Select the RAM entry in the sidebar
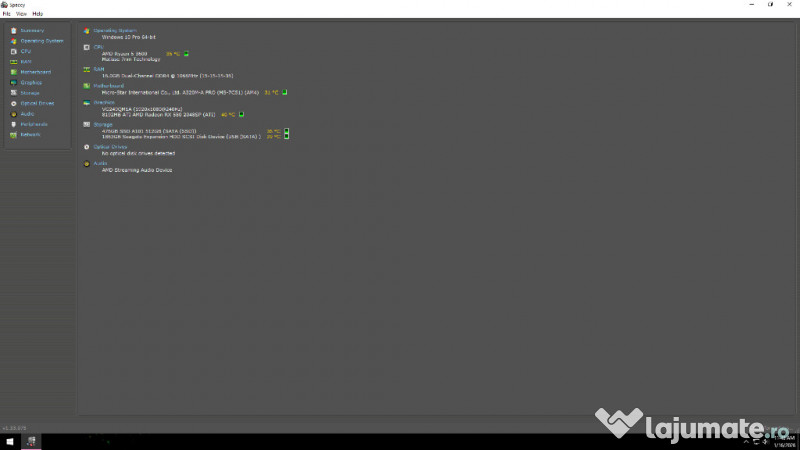 pyautogui.click(x=26, y=62)
